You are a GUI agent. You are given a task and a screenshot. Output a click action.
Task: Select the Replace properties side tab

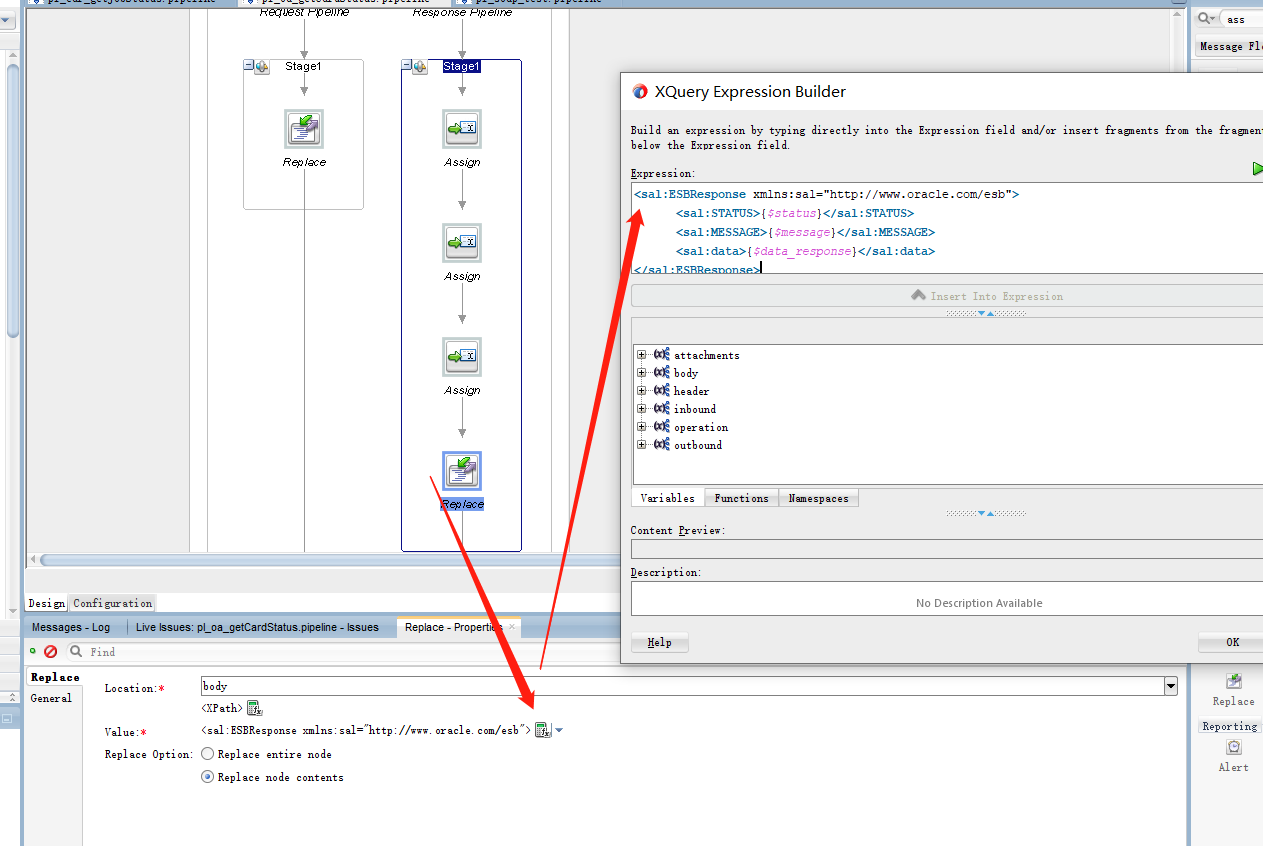(x=55, y=677)
